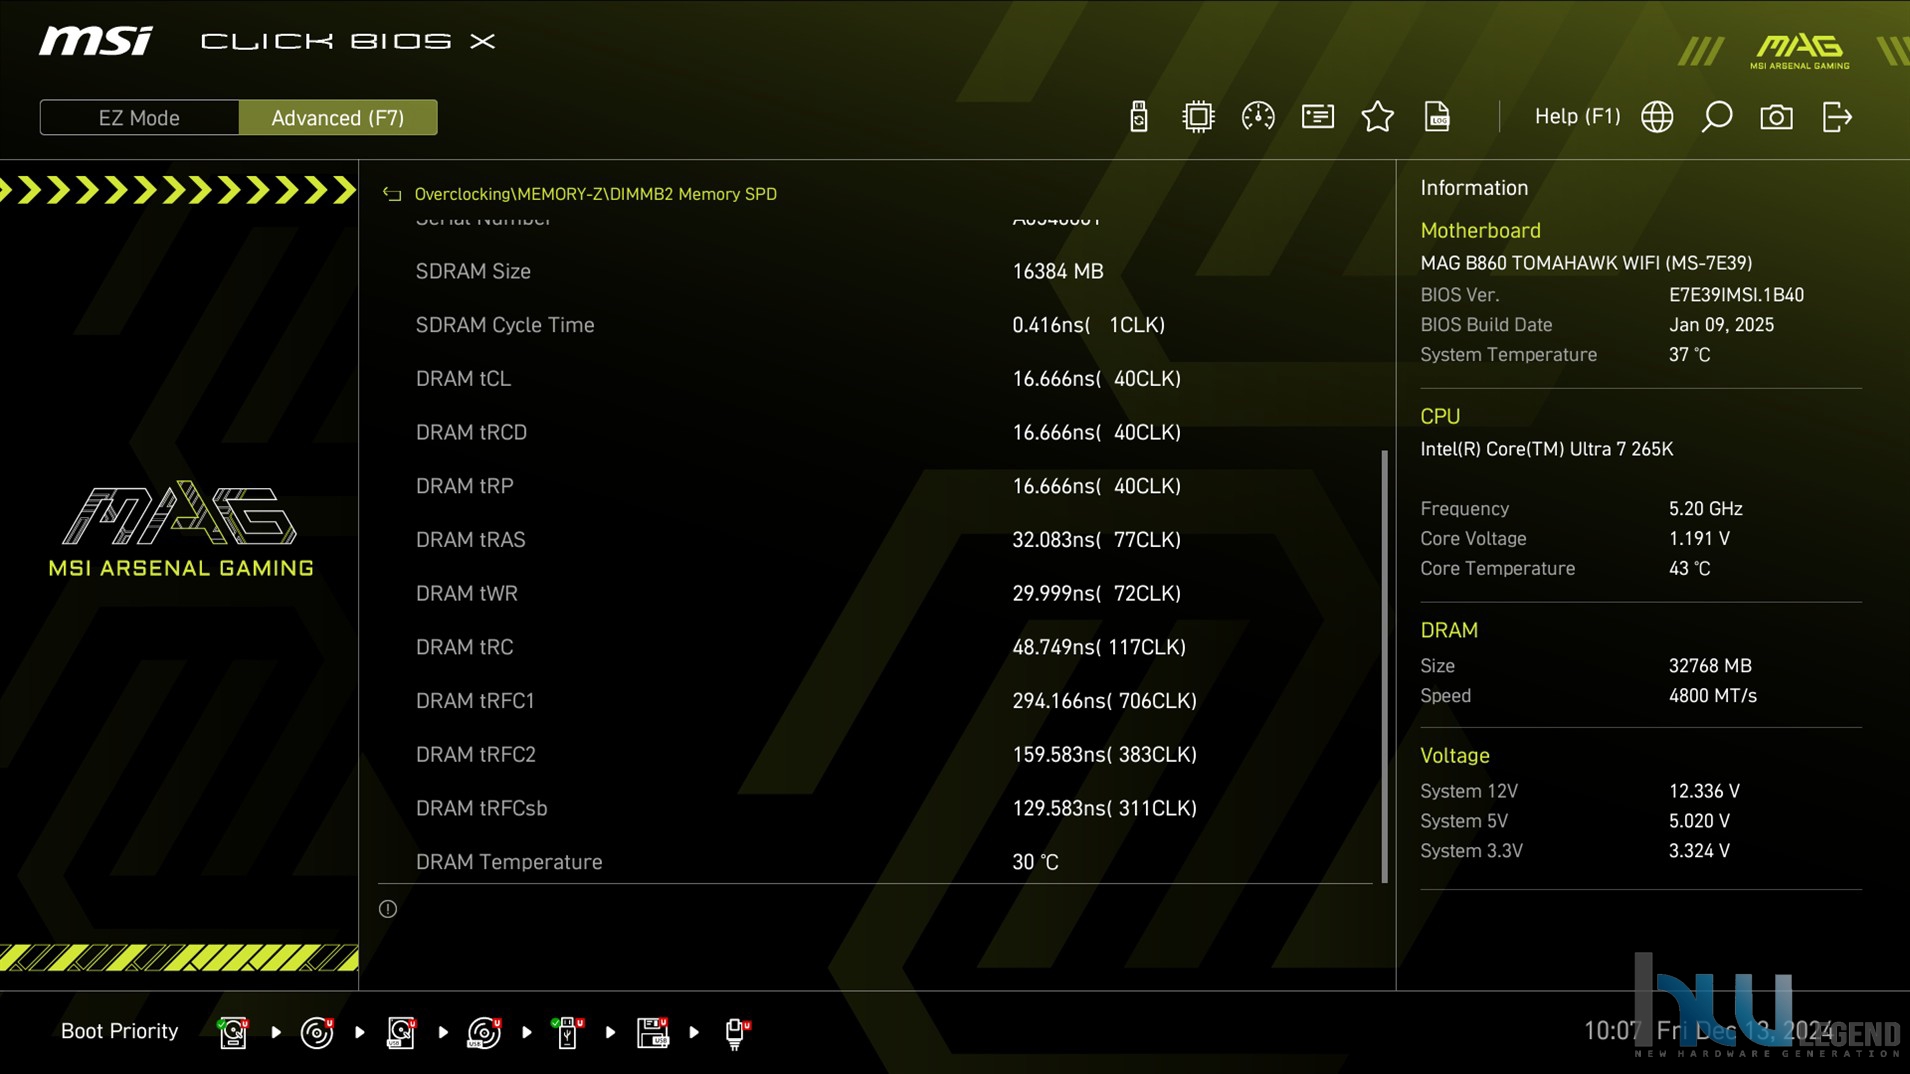The image size is (1910, 1074).
Task: Click the BIOS Ver. E7E39IMSI.1B40 value
Action: (x=1736, y=295)
